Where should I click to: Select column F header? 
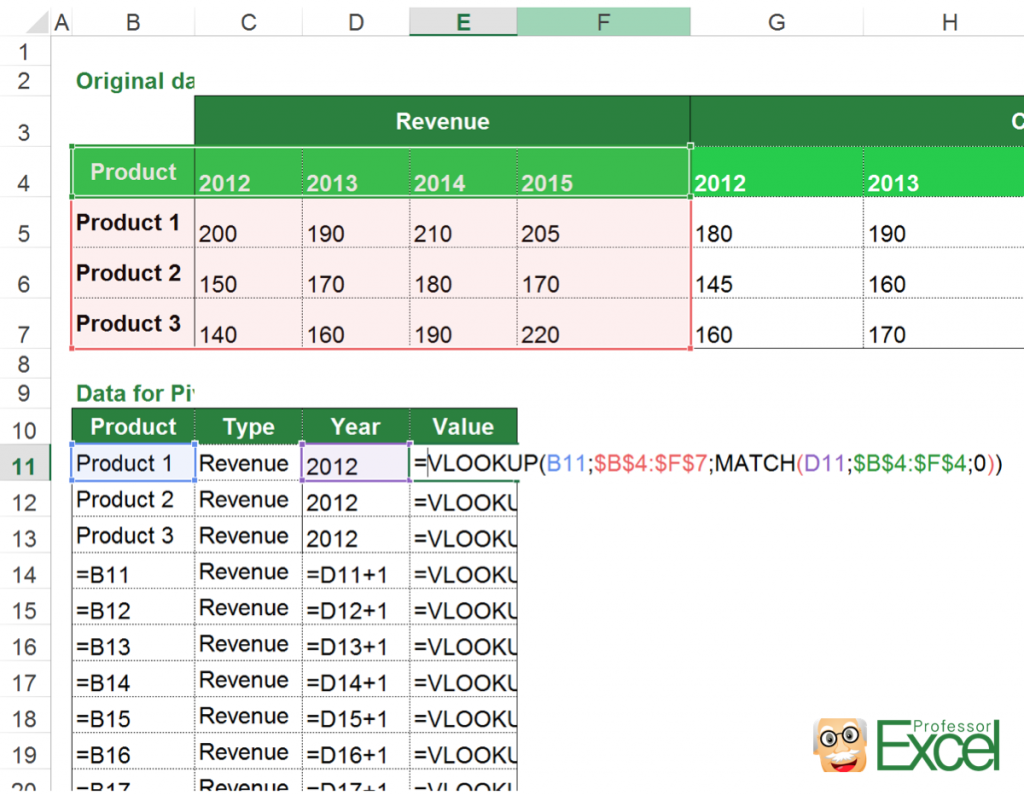(x=604, y=20)
